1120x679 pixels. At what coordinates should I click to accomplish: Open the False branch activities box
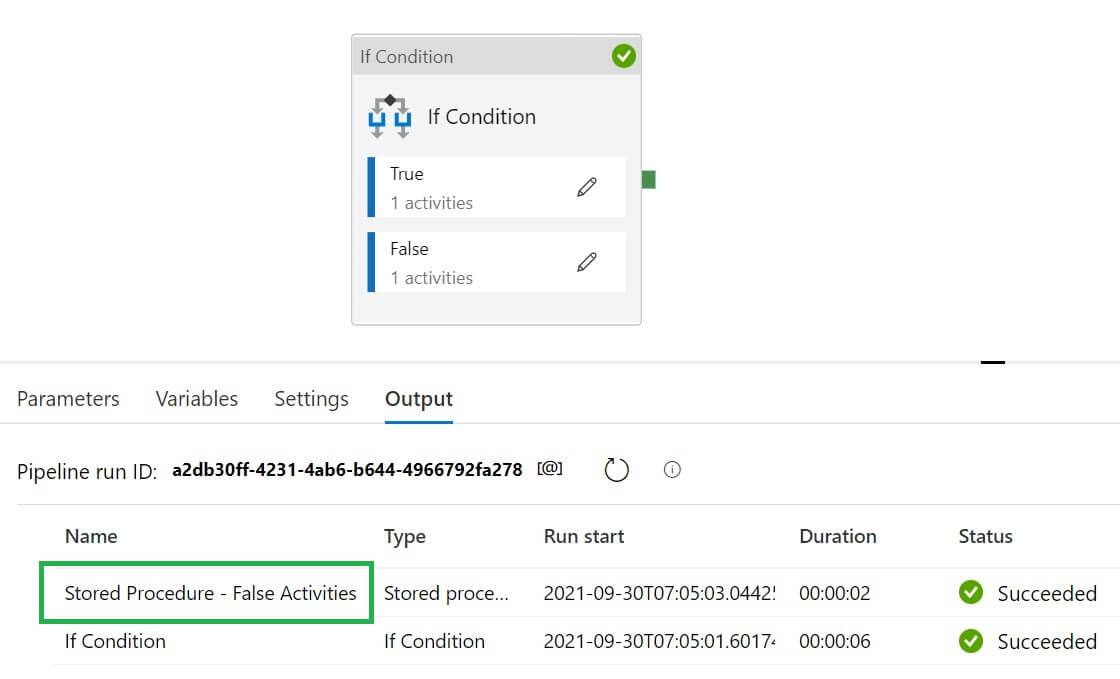(x=470, y=262)
